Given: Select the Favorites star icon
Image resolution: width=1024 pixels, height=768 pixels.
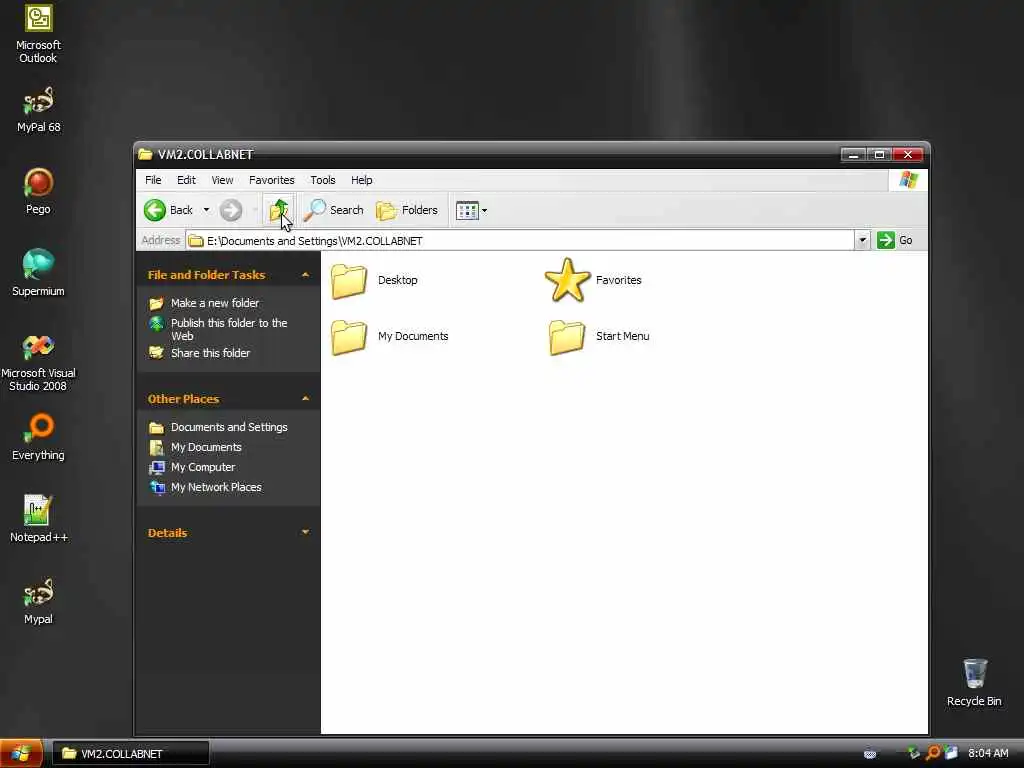Looking at the screenshot, I should (567, 280).
